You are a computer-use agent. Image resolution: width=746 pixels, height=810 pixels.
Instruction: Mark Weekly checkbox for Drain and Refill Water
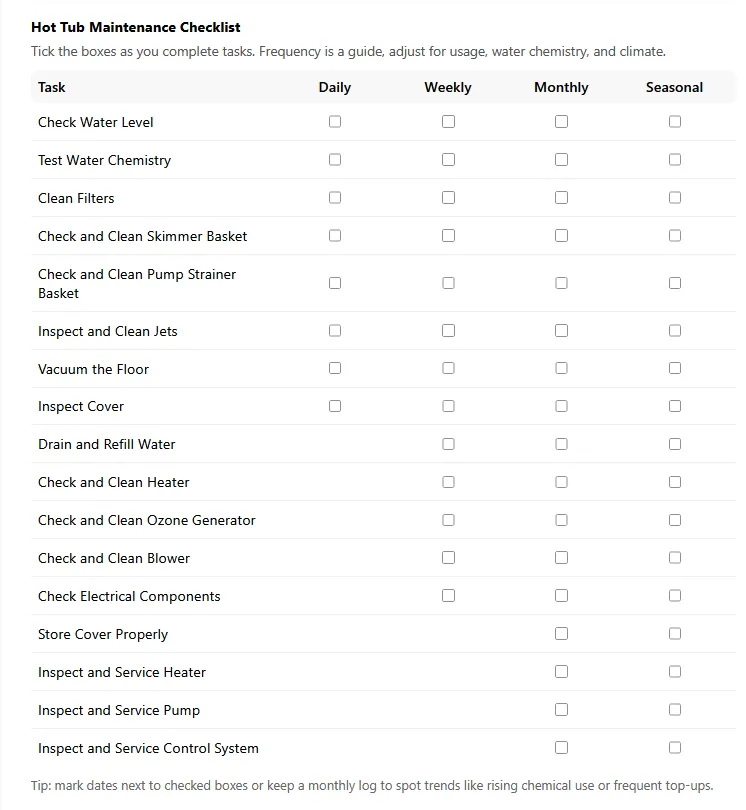click(x=448, y=444)
